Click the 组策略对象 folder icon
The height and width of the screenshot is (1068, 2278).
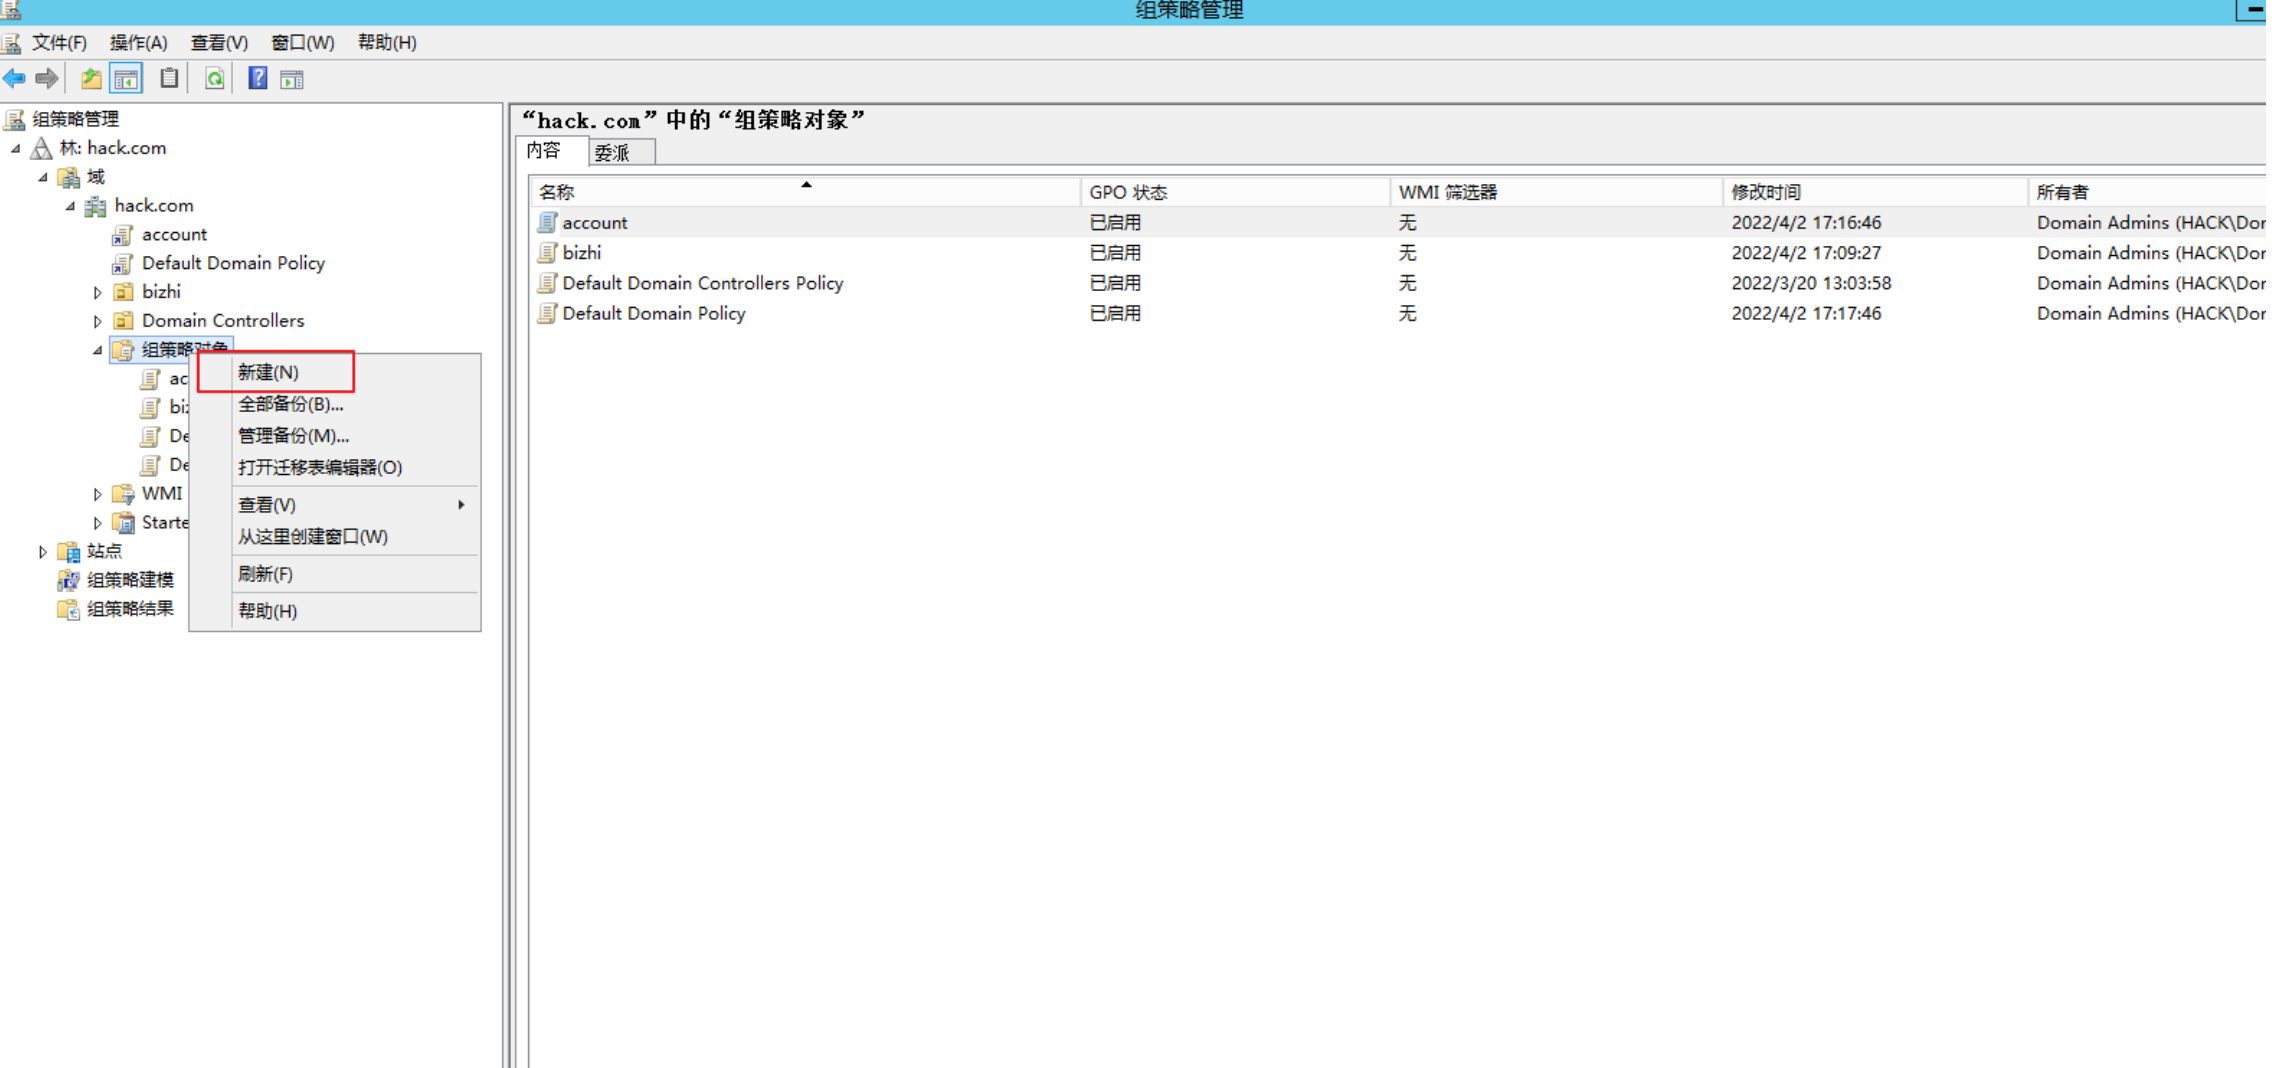click(x=124, y=350)
